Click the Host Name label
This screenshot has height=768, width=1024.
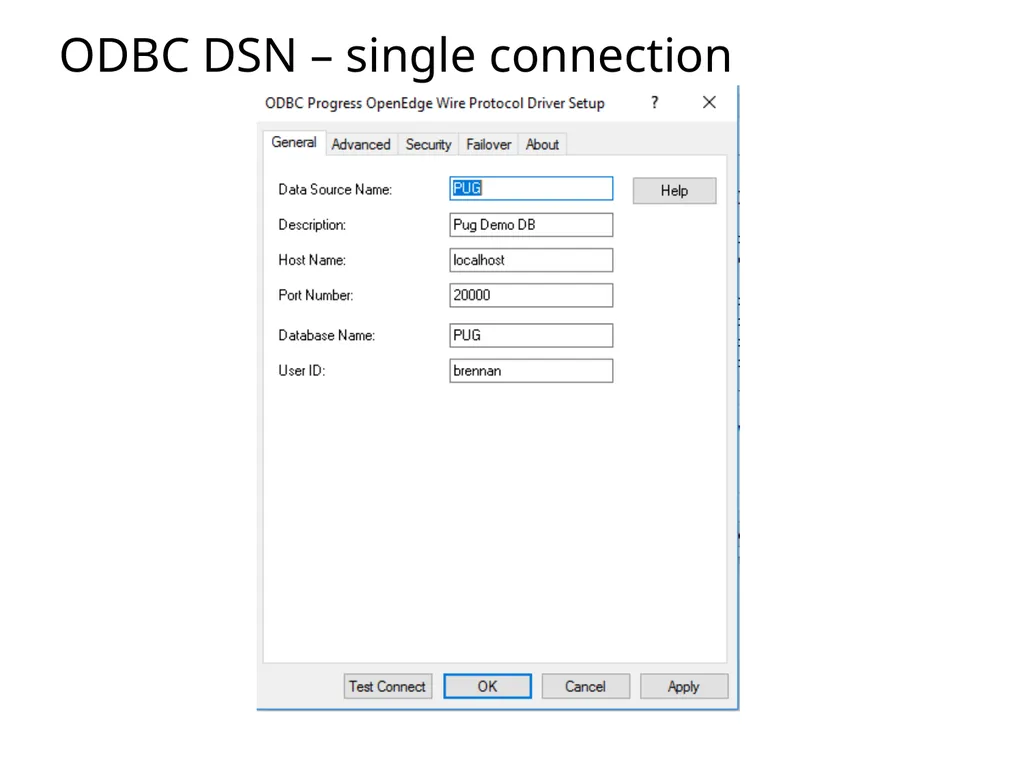tap(312, 260)
